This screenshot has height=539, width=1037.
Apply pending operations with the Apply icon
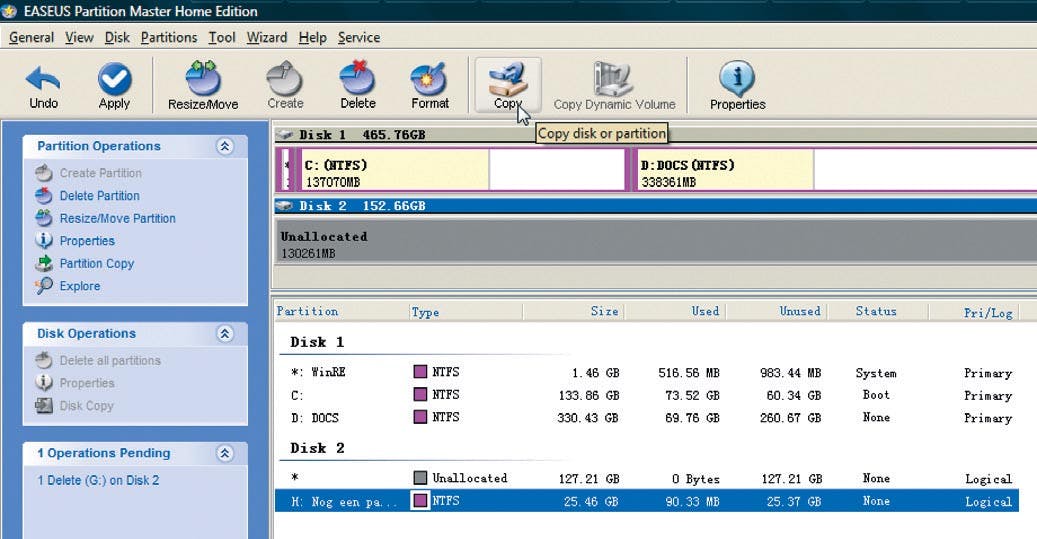(114, 79)
